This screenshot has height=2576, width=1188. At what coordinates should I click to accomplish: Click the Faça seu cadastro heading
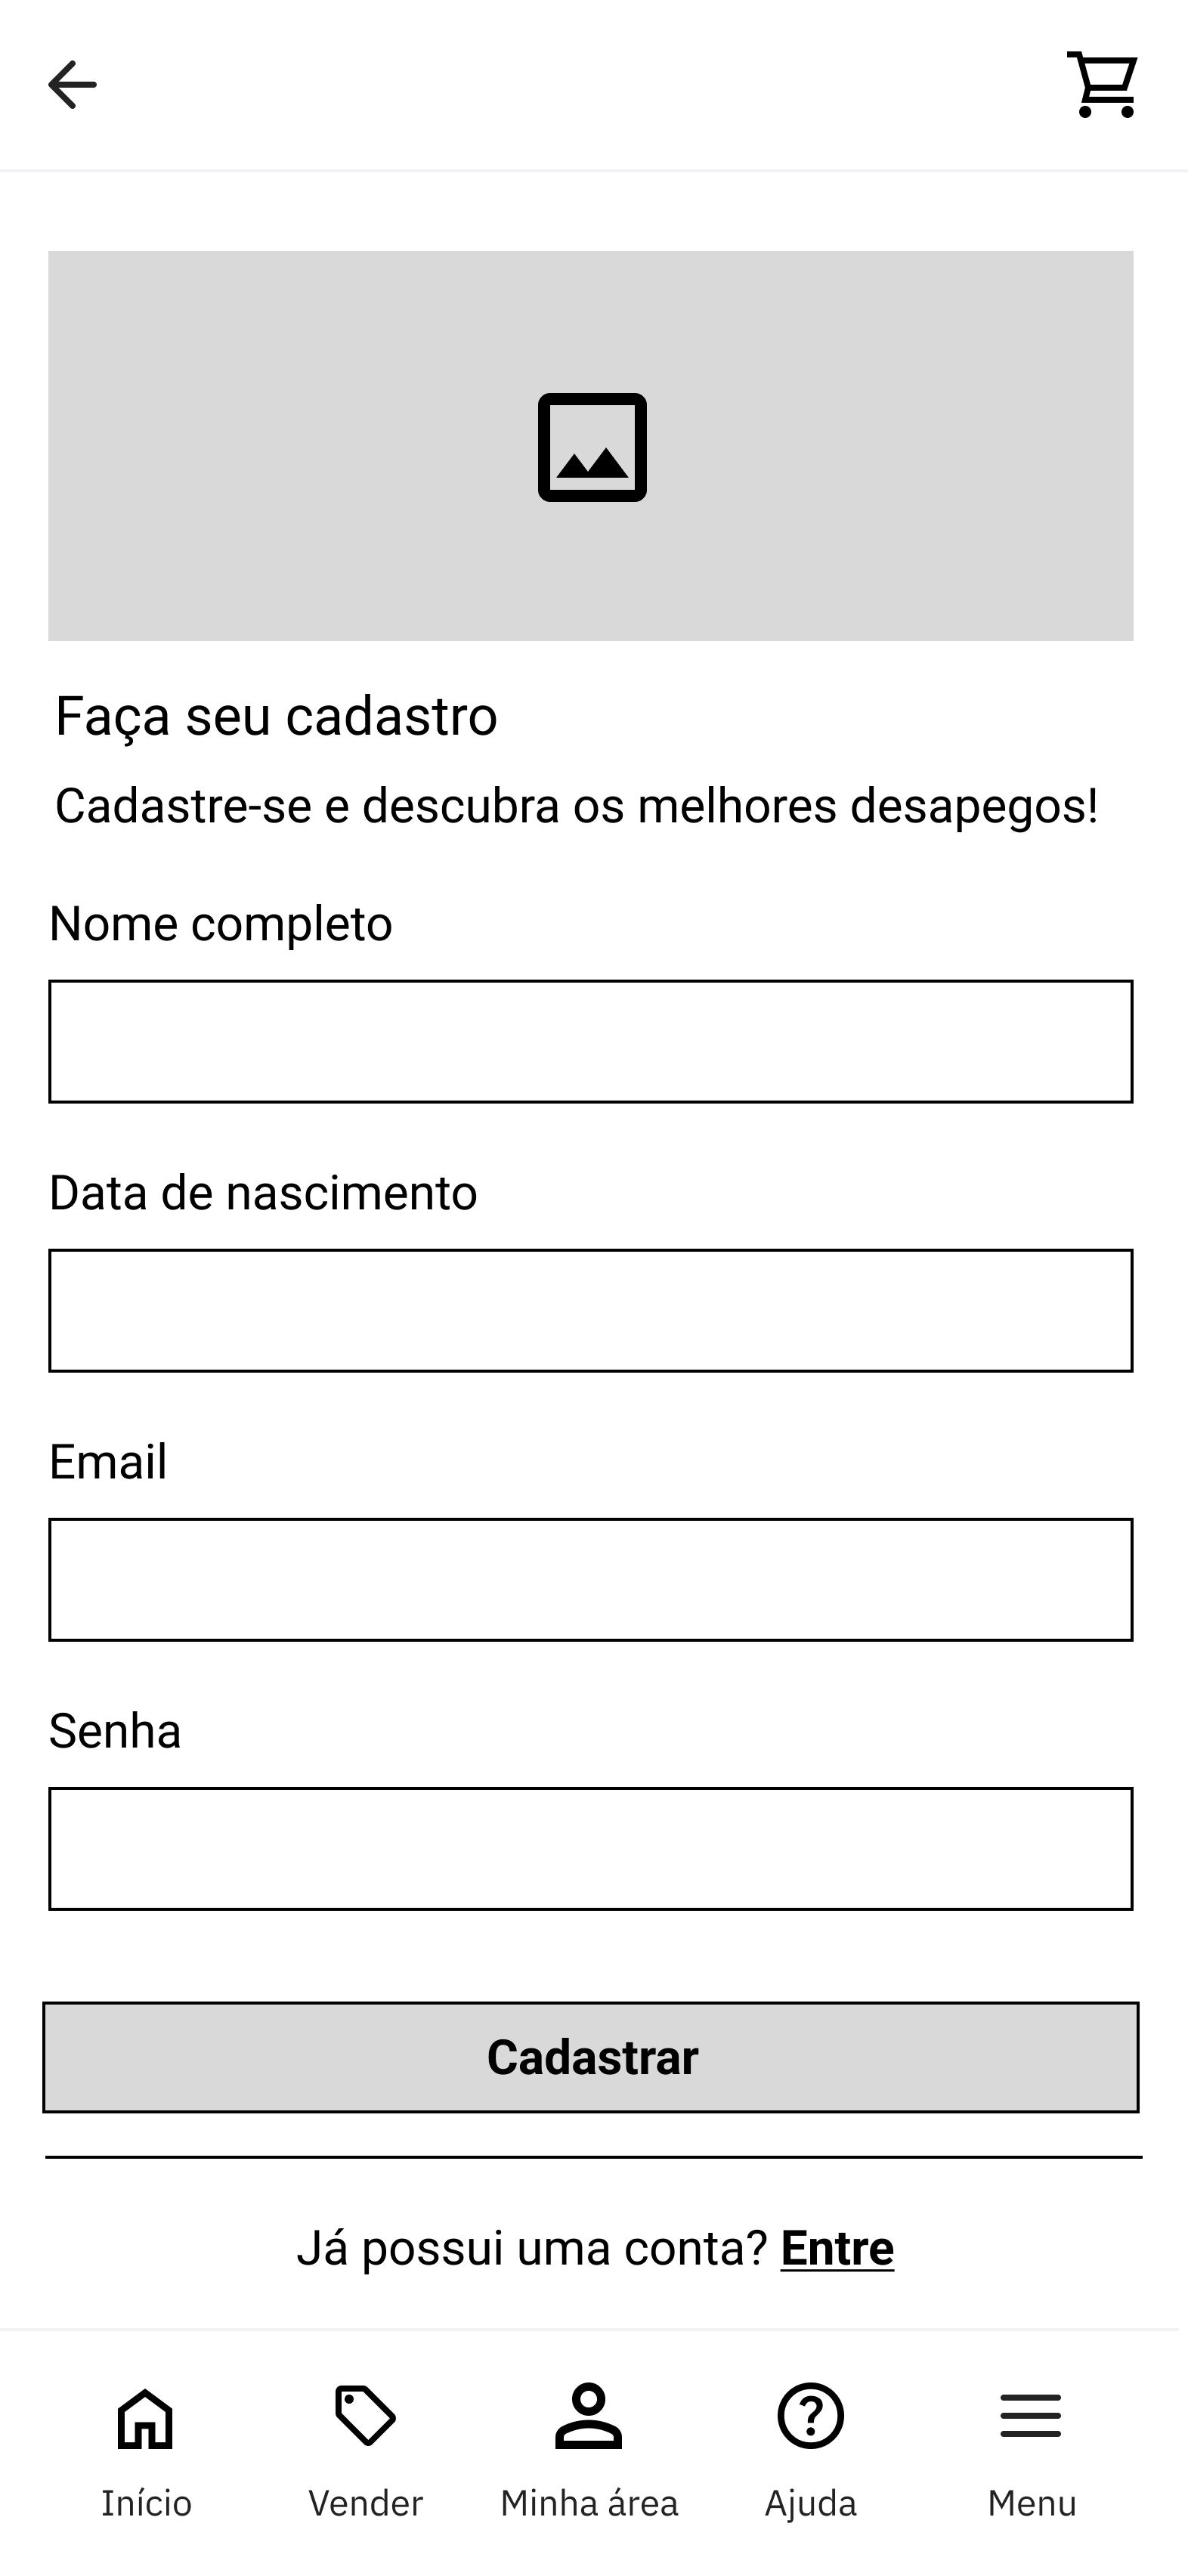pos(276,716)
